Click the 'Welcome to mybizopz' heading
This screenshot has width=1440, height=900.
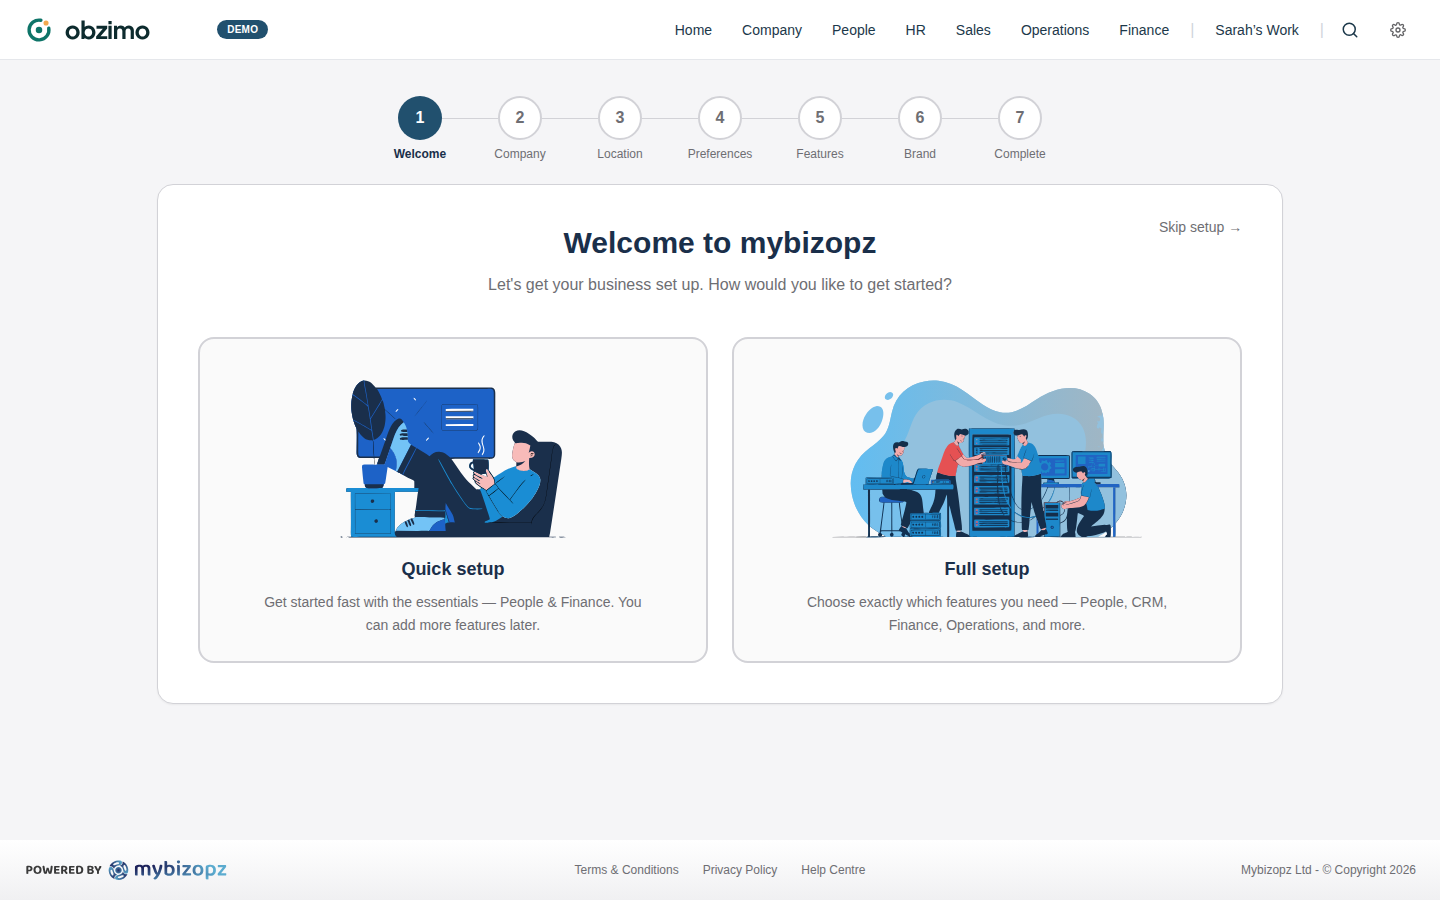(x=720, y=243)
